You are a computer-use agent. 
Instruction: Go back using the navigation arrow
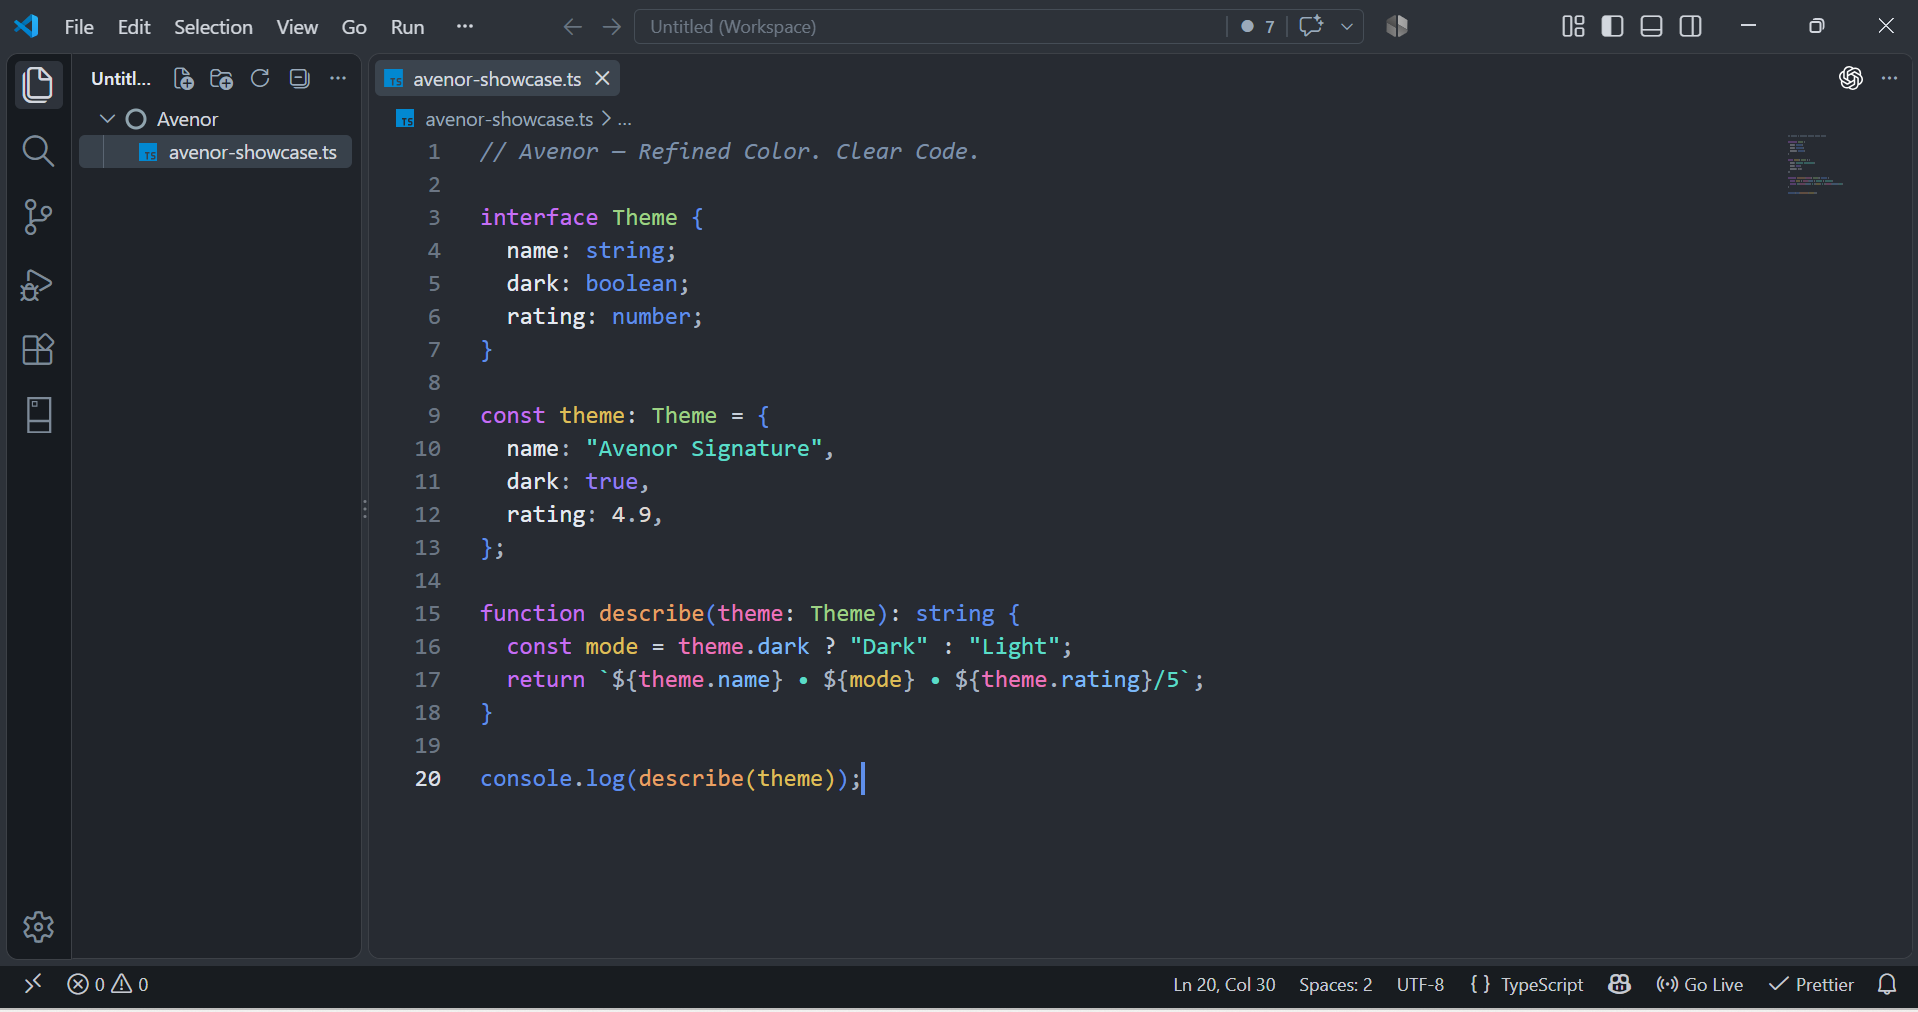(x=572, y=27)
